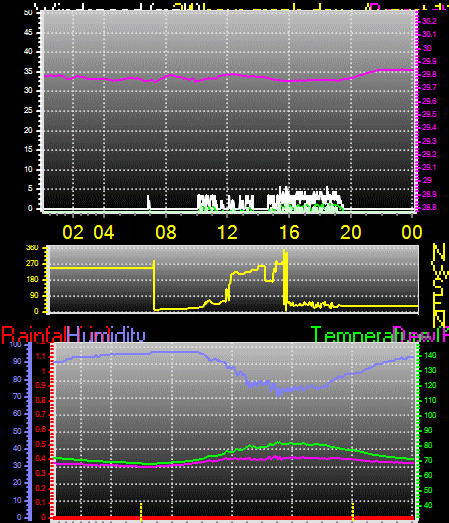Click the 0.9 value on rainfall axis
This screenshot has height=523, width=449.
41,386
